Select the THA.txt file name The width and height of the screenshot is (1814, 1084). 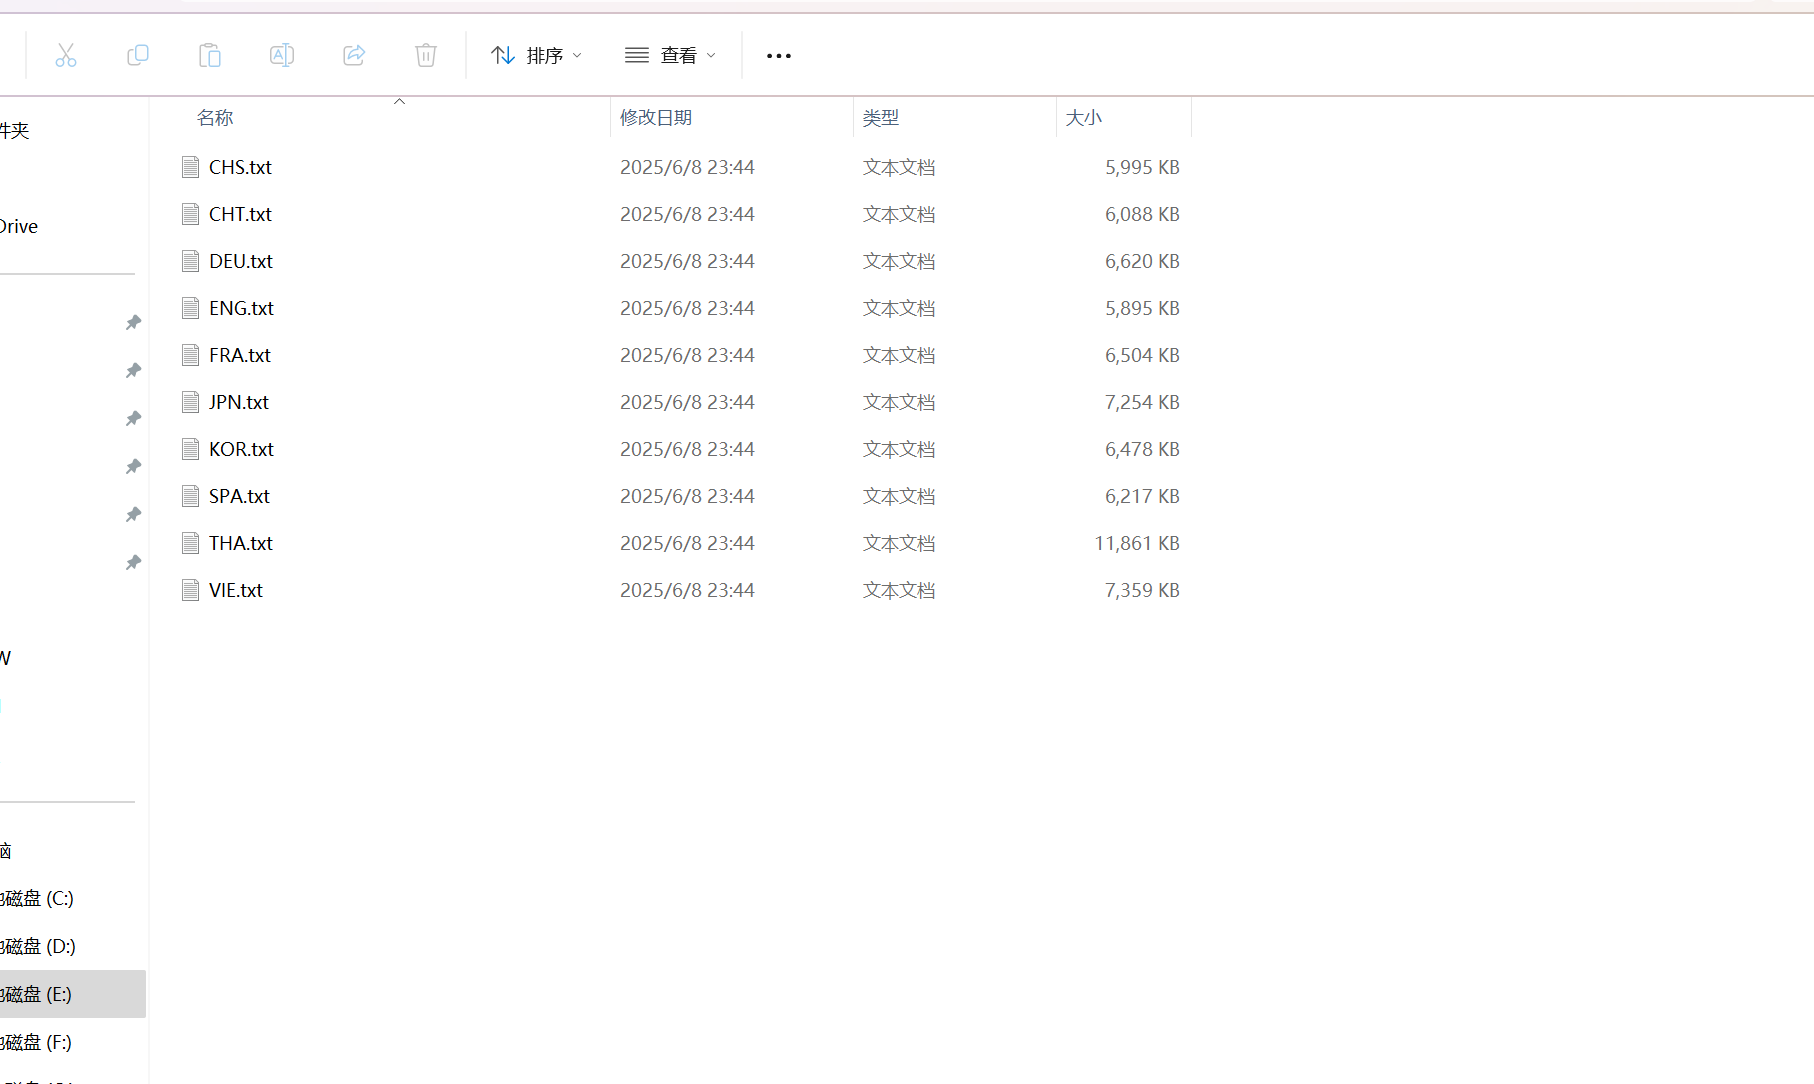(x=241, y=543)
